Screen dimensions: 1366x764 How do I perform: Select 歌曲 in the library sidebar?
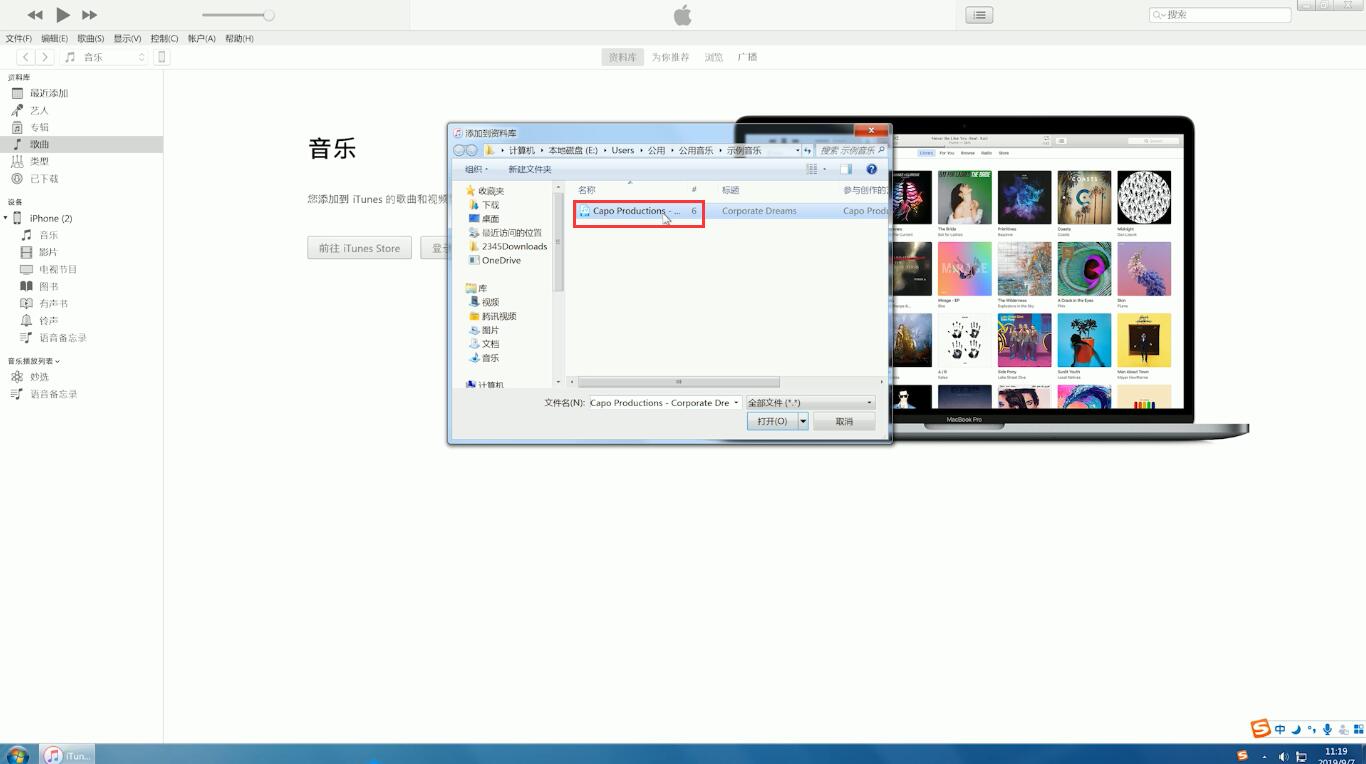click(x=81, y=144)
